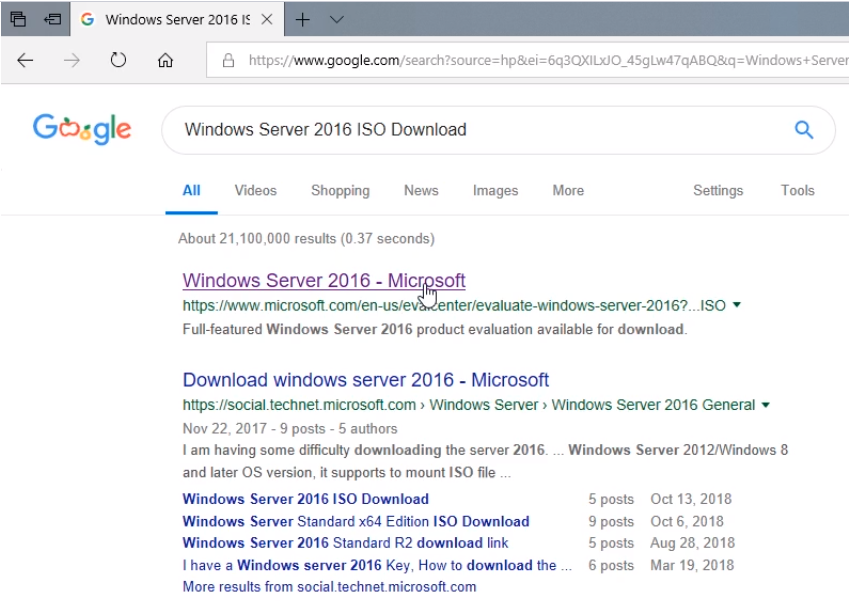Screen dimensions: 849x615
Task: Open dropdown arrow beside technet URL
Action: coord(766,405)
